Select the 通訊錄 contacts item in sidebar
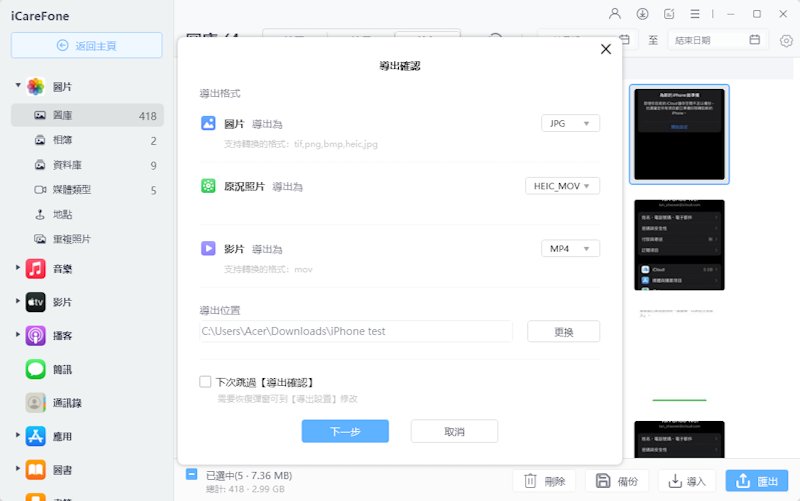This screenshot has width=800, height=501. 66,403
